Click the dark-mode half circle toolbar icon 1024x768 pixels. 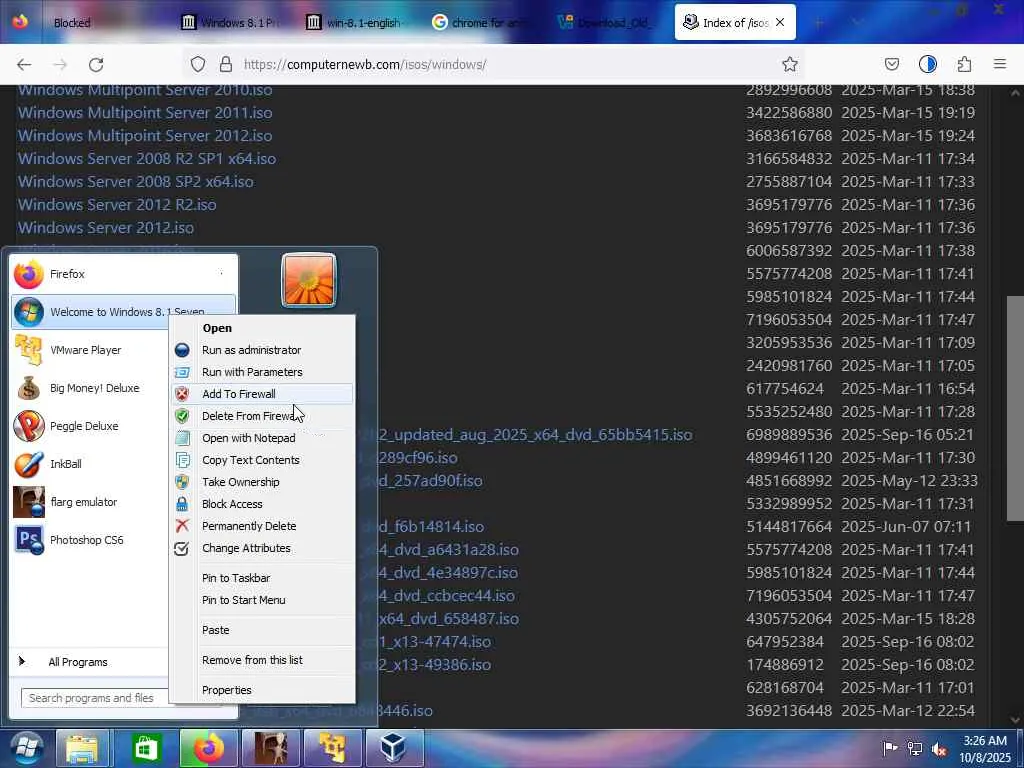tap(927, 64)
